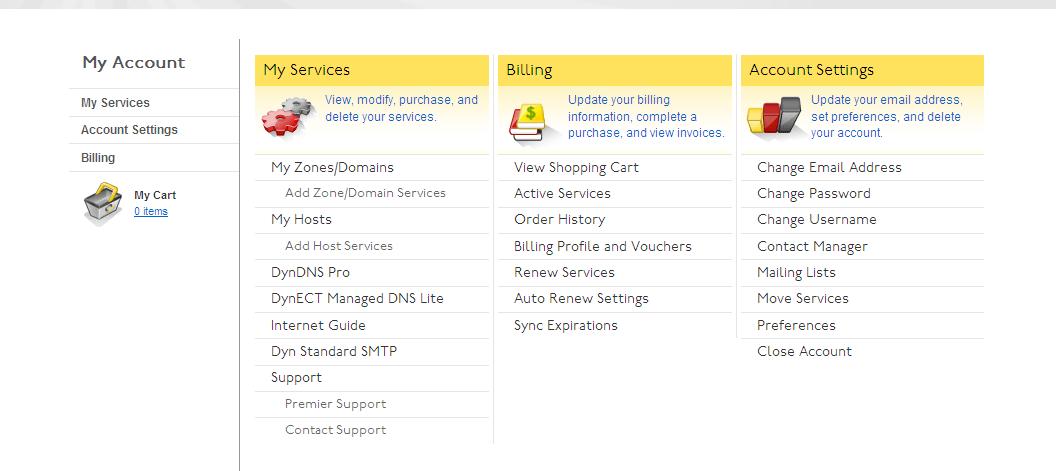Open DynECT Managed DNS Lite
This screenshot has height=471, width=1056.
[x=357, y=299]
